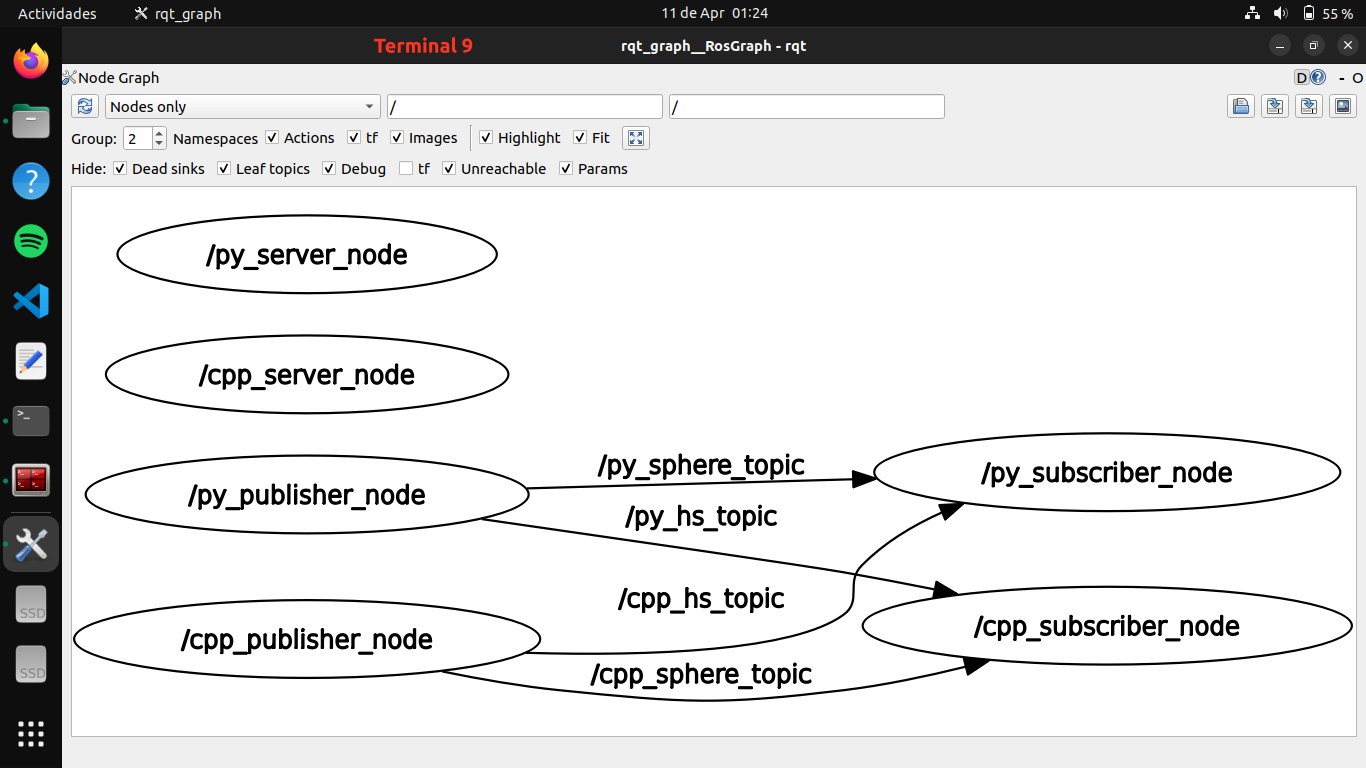Open Spotify from the dock
Image resolution: width=1366 pixels, height=768 pixels.
[31, 241]
